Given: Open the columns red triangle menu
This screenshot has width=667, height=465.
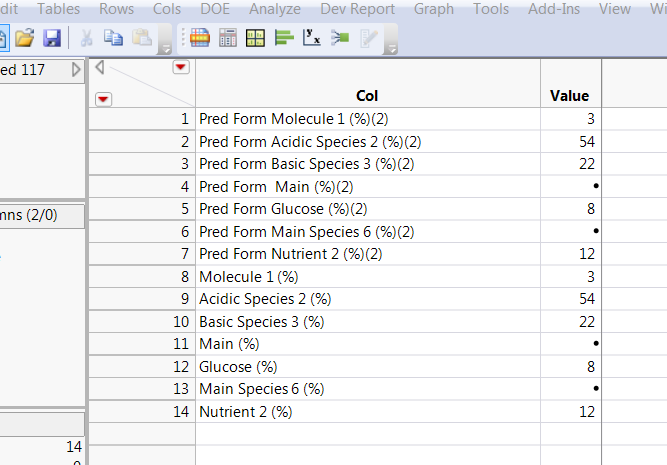Looking at the screenshot, I should [x=181, y=67].
